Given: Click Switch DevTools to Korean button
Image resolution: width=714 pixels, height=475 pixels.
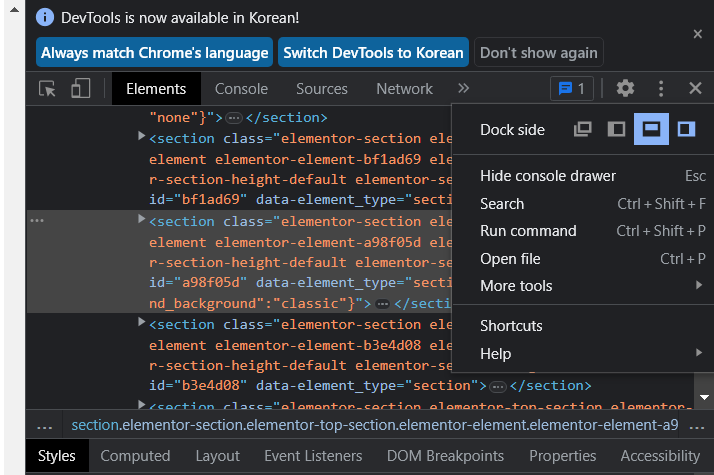Looking at the screenshot, I should tap(373, 52).
